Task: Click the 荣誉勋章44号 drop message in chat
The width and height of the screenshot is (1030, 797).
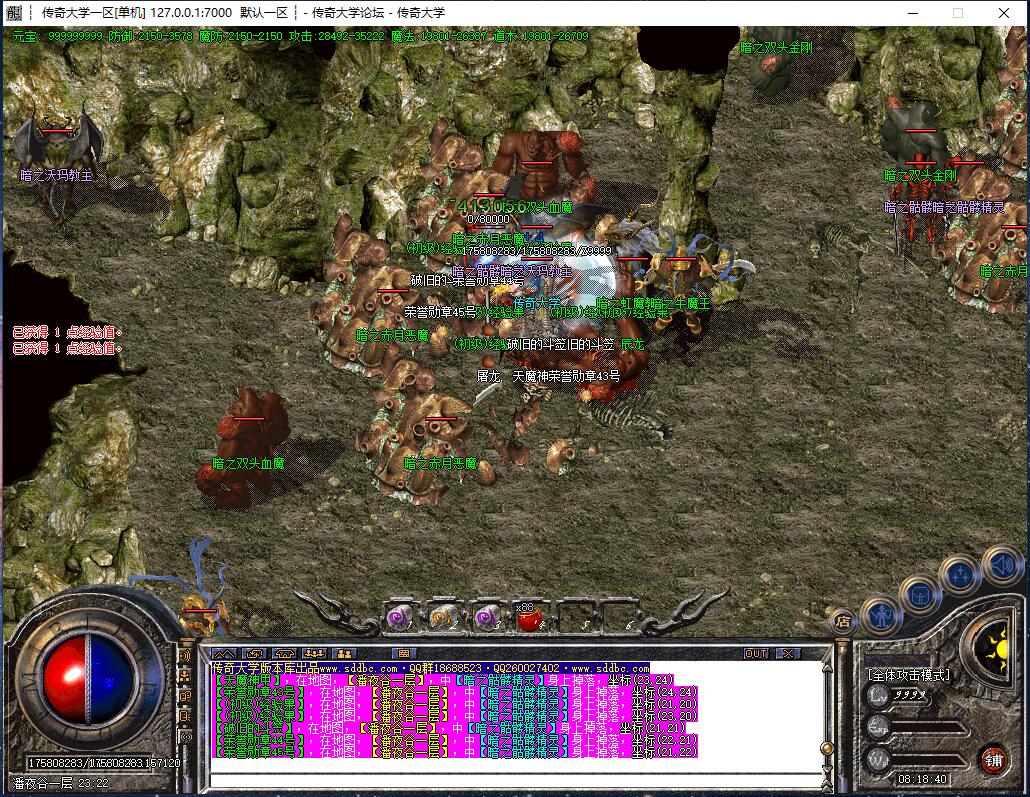Action: coord(455,740)
